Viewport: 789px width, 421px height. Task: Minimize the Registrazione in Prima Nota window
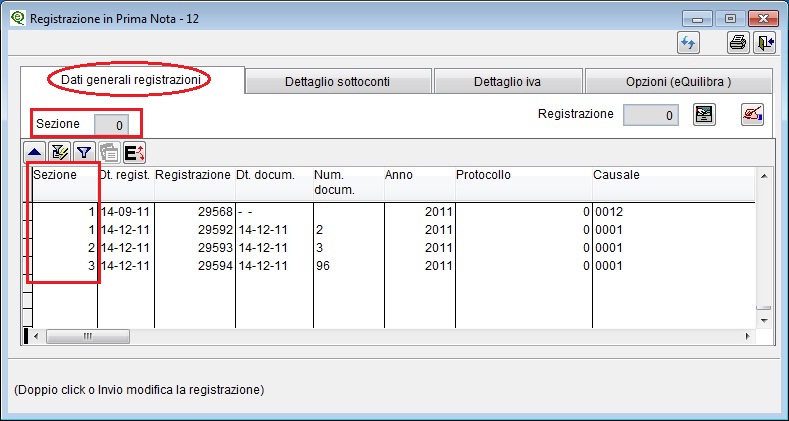click(x=697, y=19)
